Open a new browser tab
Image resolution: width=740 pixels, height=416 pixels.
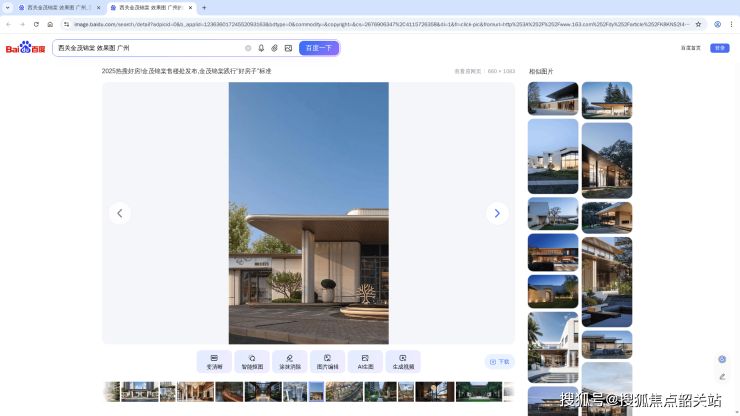(204, 8)
